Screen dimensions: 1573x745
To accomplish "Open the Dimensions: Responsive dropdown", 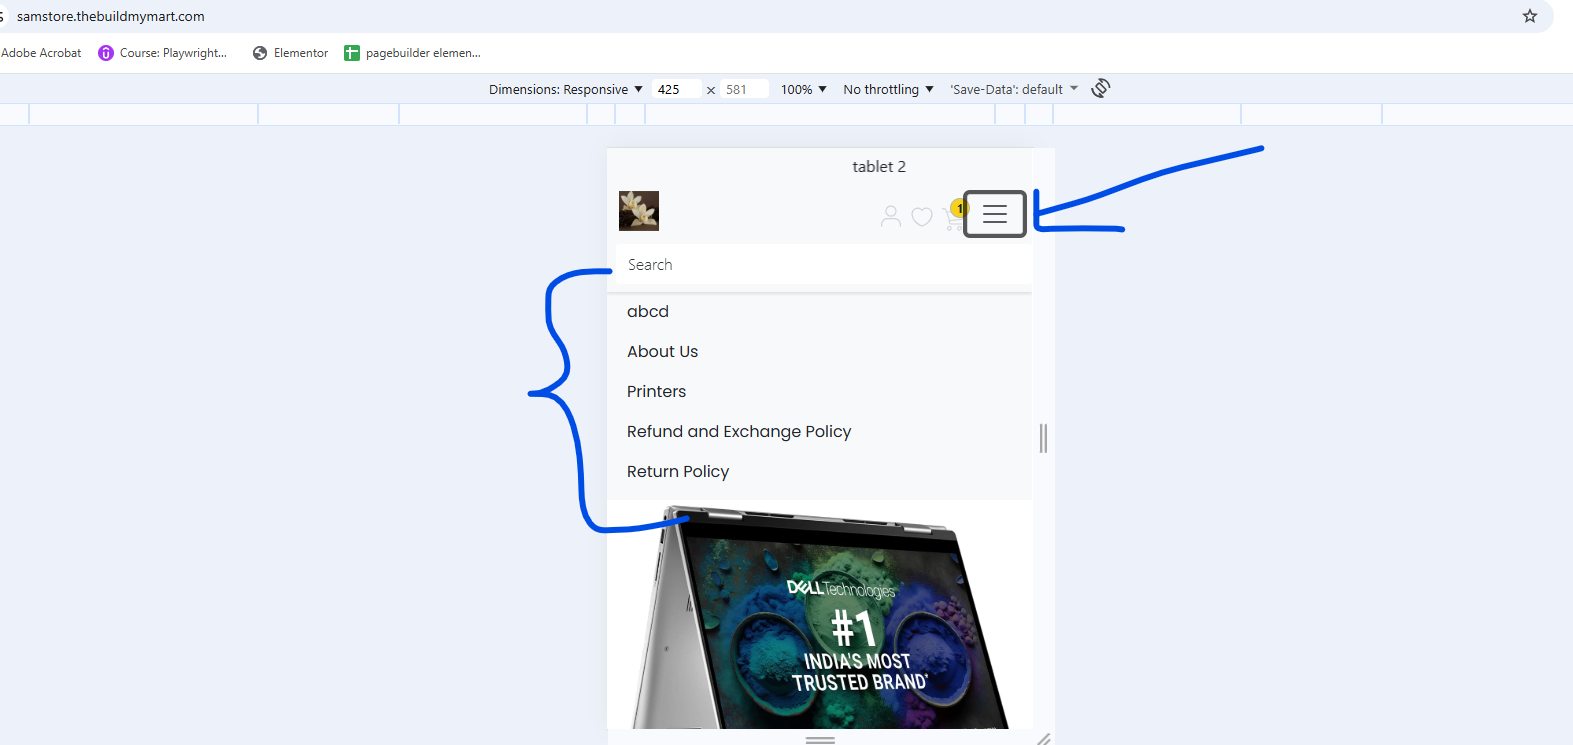I will pos(566,89).
